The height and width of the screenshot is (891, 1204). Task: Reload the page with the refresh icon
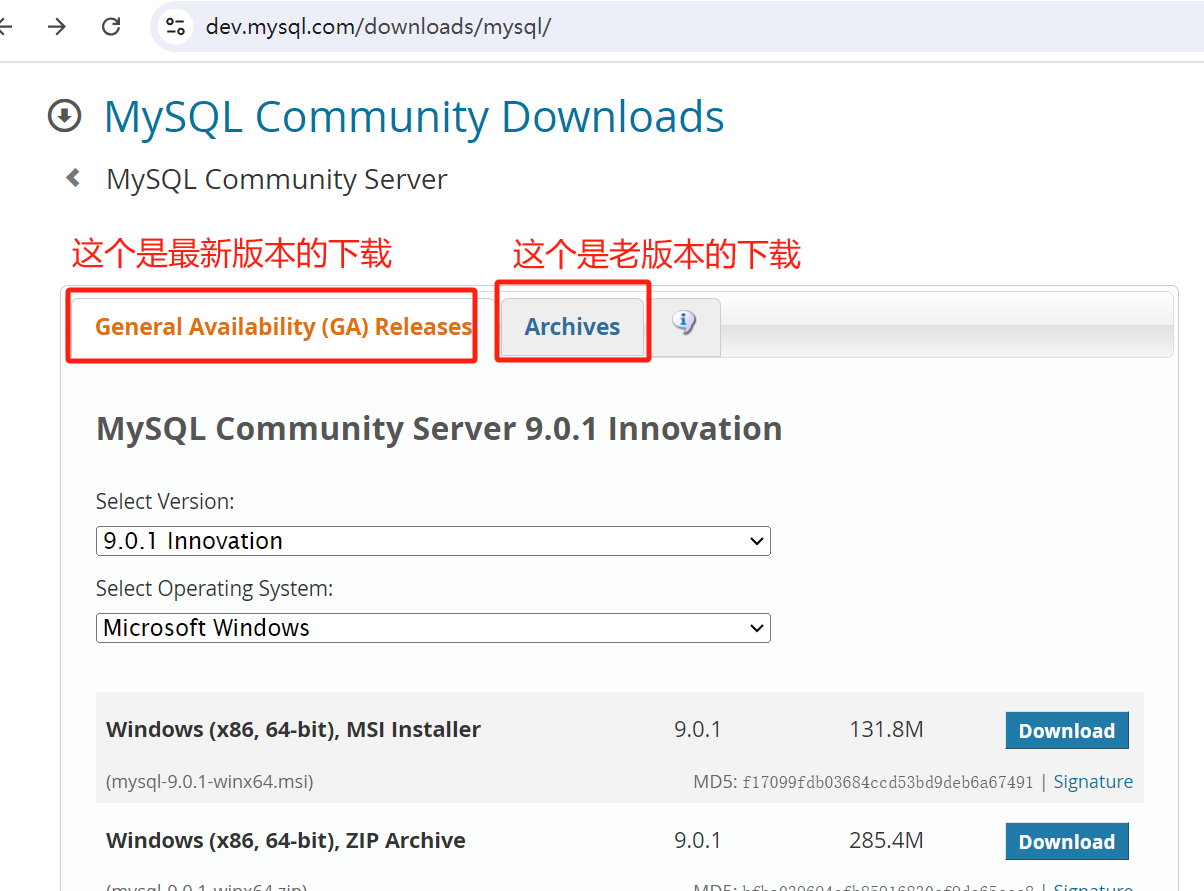(111, 27)
